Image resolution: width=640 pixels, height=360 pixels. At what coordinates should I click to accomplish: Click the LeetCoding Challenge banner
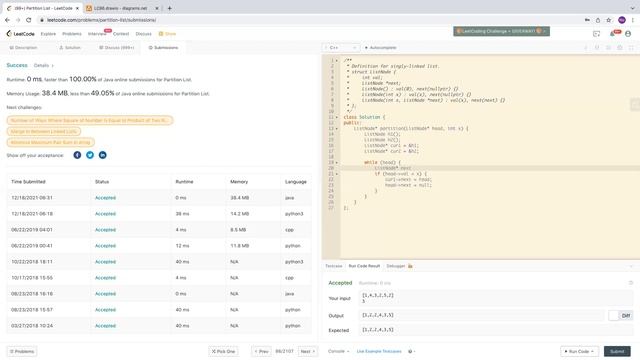[501, 31]
